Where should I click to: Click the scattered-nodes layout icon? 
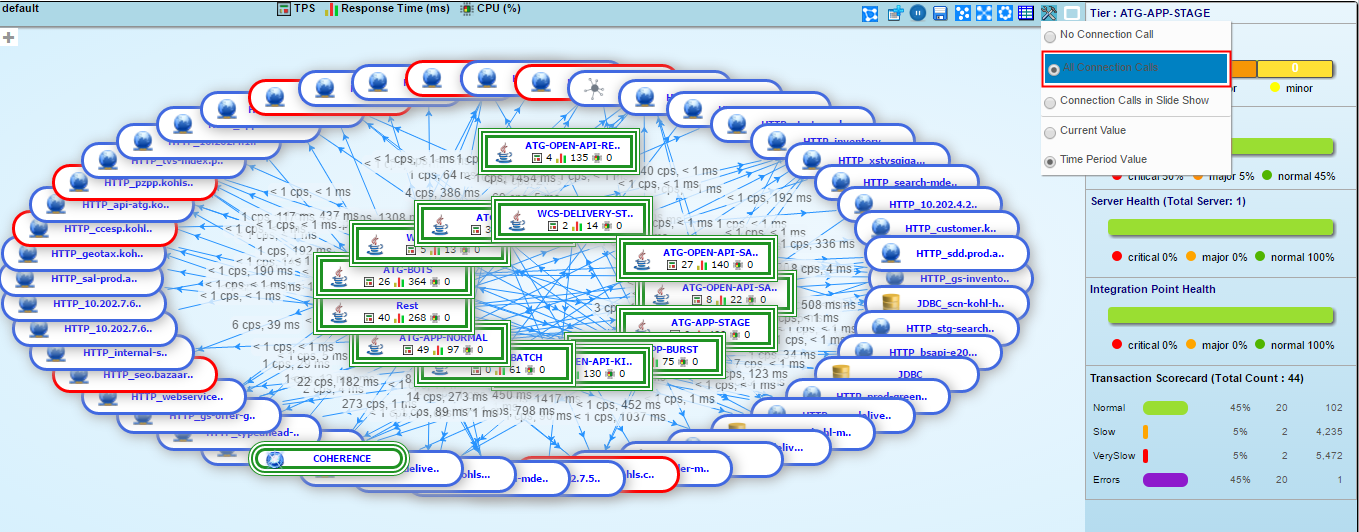963,13
